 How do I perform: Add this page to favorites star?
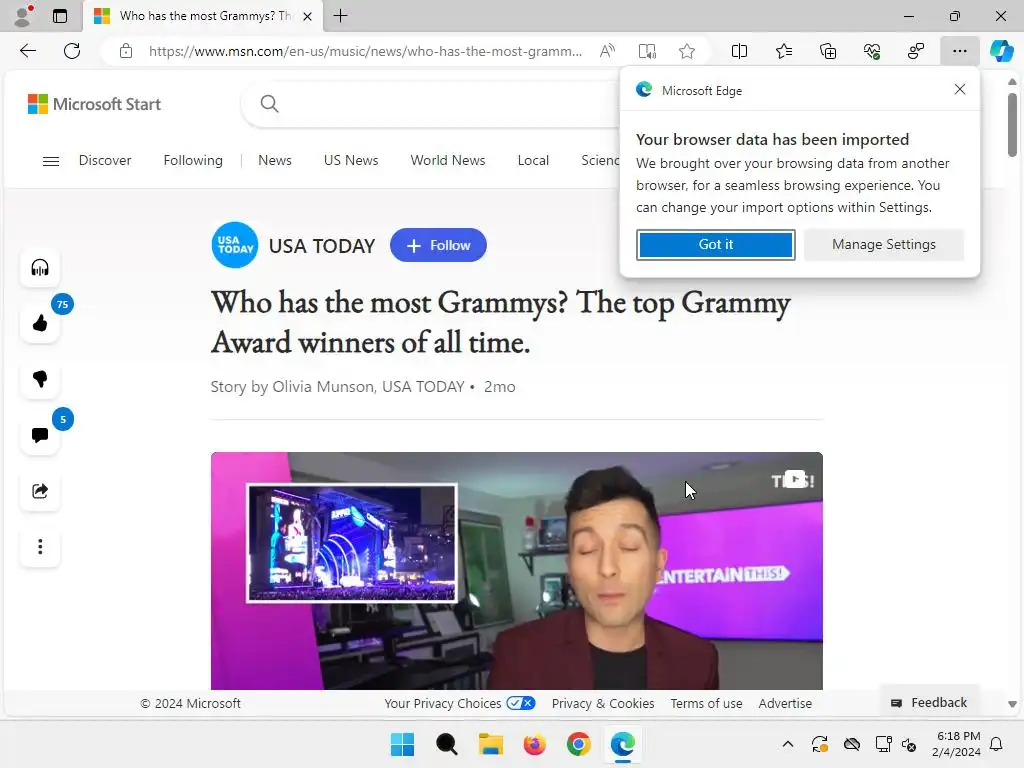[686, 51]
